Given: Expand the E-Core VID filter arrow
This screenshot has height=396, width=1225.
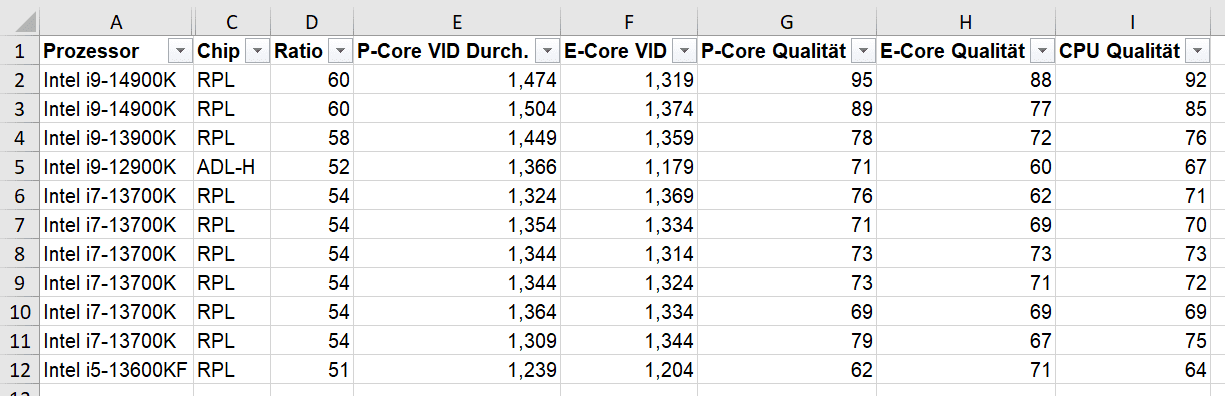Looking at the screenshot, I should click(x=684, y=51).
